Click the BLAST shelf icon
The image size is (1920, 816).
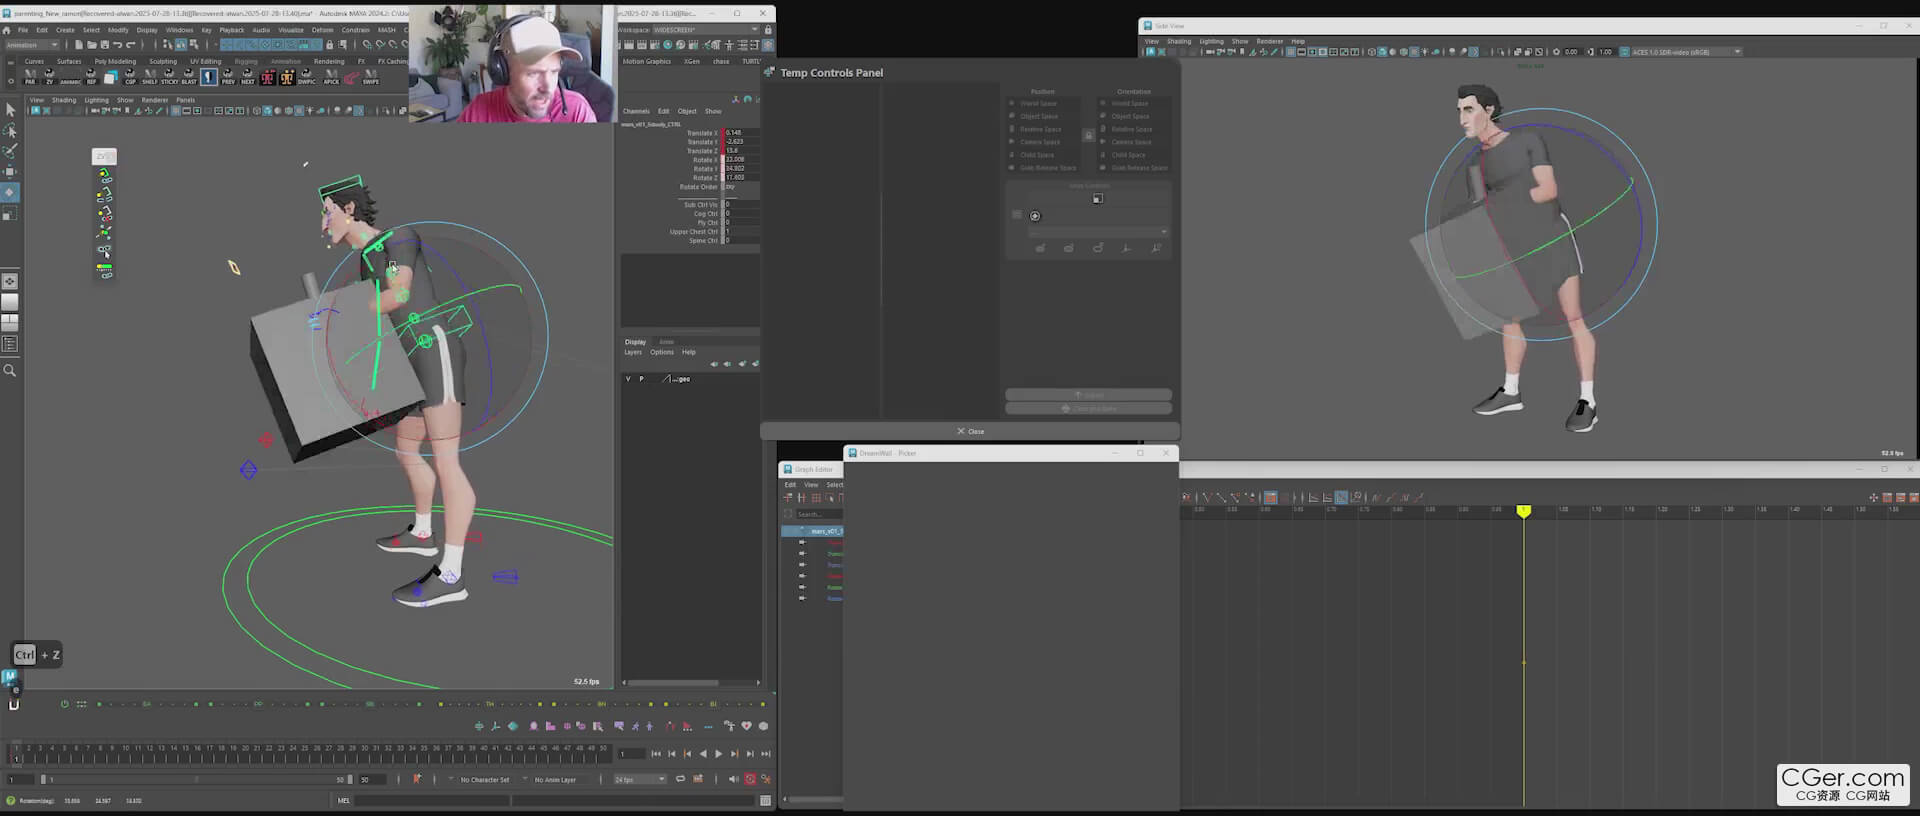coord(189,77)
